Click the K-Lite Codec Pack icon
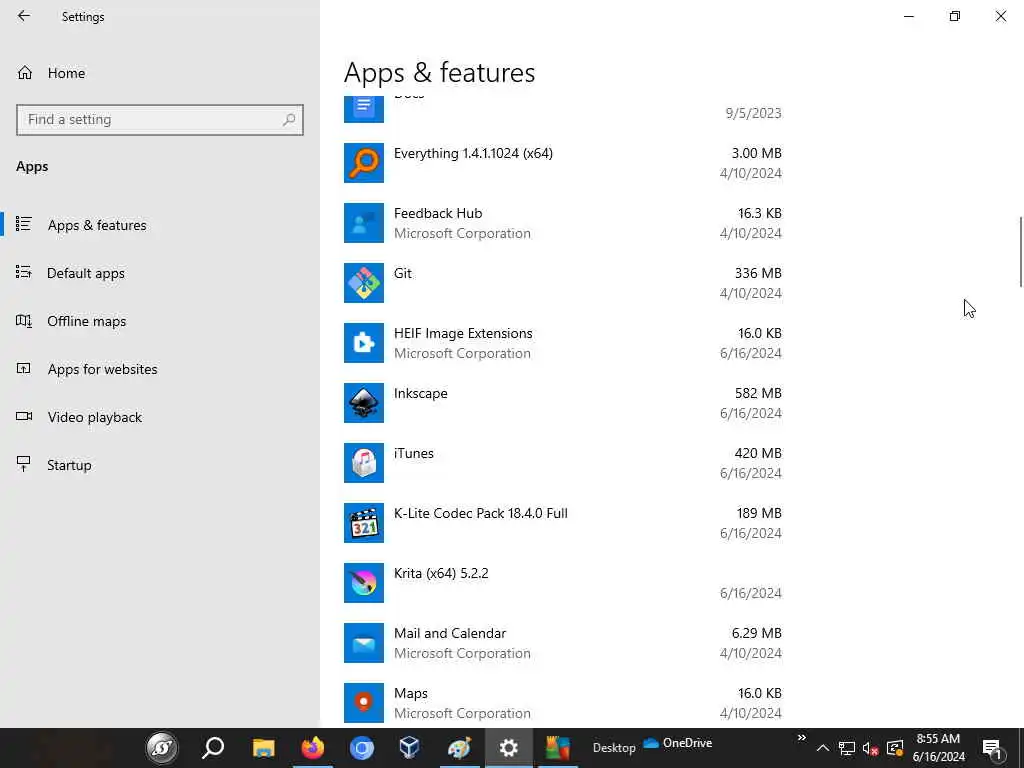Viewport: 1024px width, 768px height. [x=364, y=523]
